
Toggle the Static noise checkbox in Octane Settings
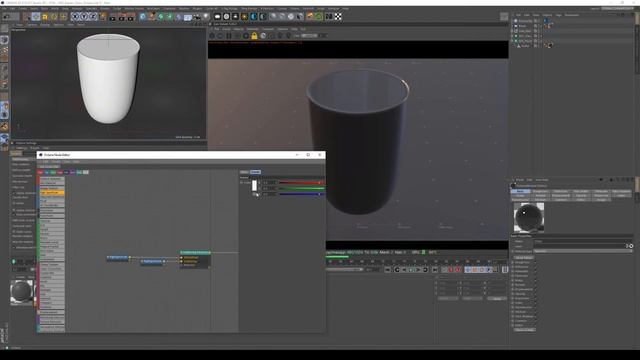pyautogui.click(x=13, y=231)
